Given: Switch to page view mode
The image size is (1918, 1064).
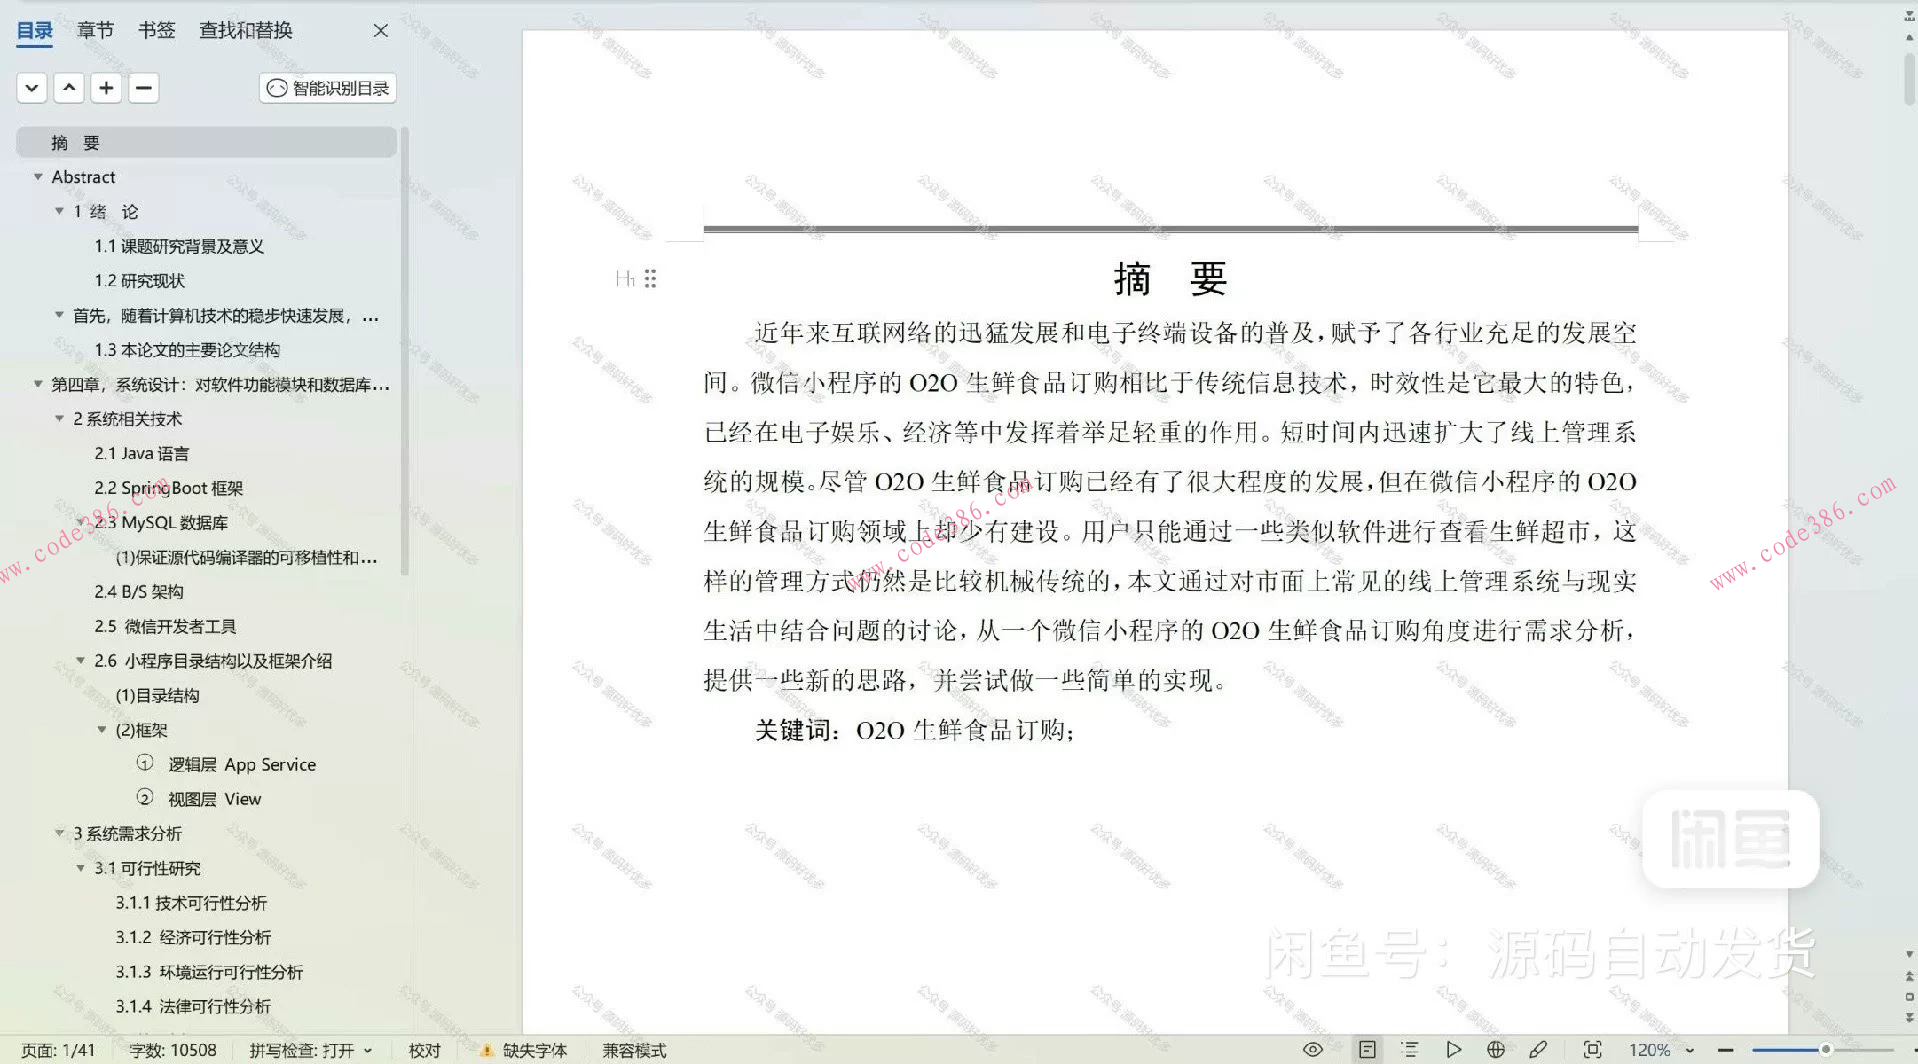Looking at the screenshot, I should point(1367,1049).
